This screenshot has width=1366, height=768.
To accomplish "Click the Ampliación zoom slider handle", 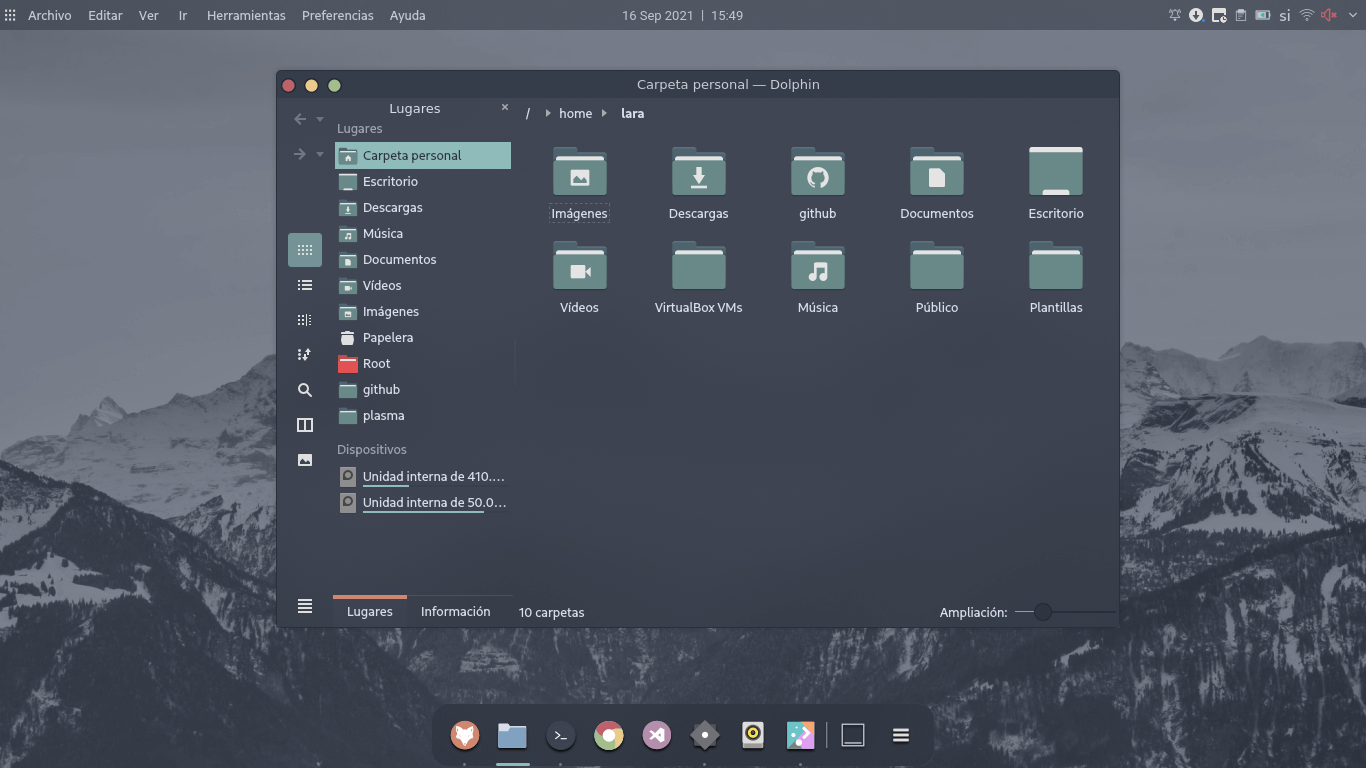I will 1043,612.
